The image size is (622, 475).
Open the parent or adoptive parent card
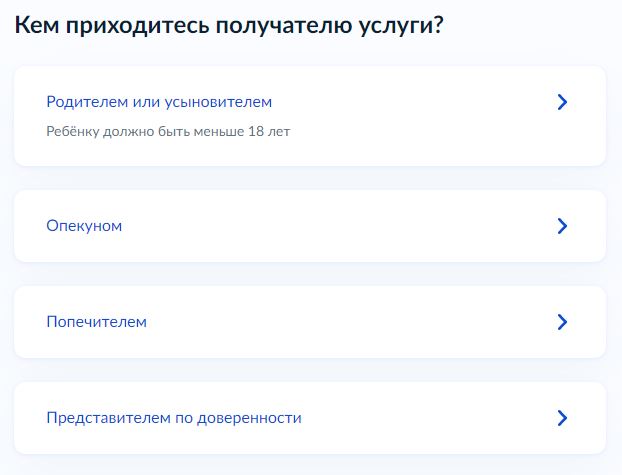tap(310, 116)
